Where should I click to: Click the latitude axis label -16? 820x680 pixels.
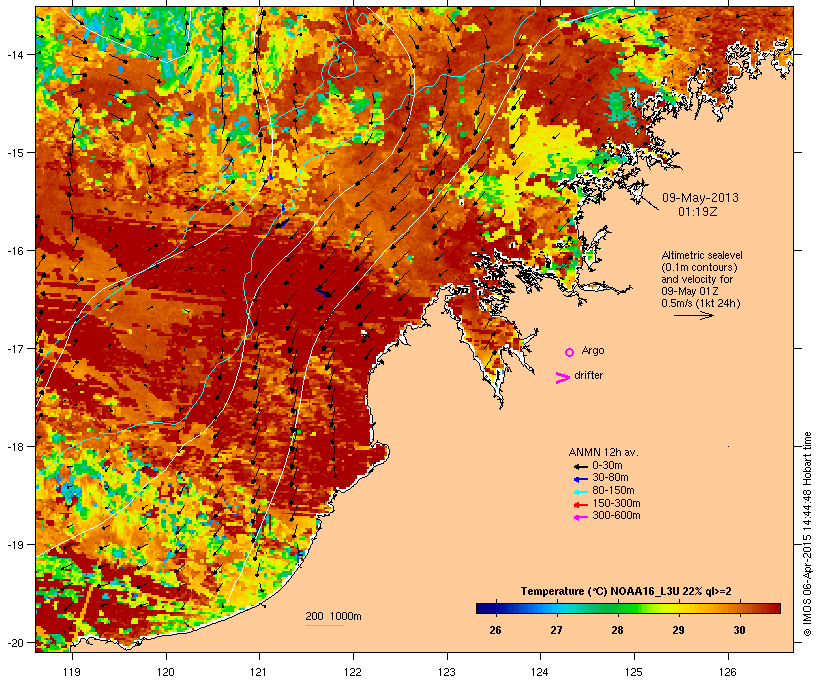point(14,251)
